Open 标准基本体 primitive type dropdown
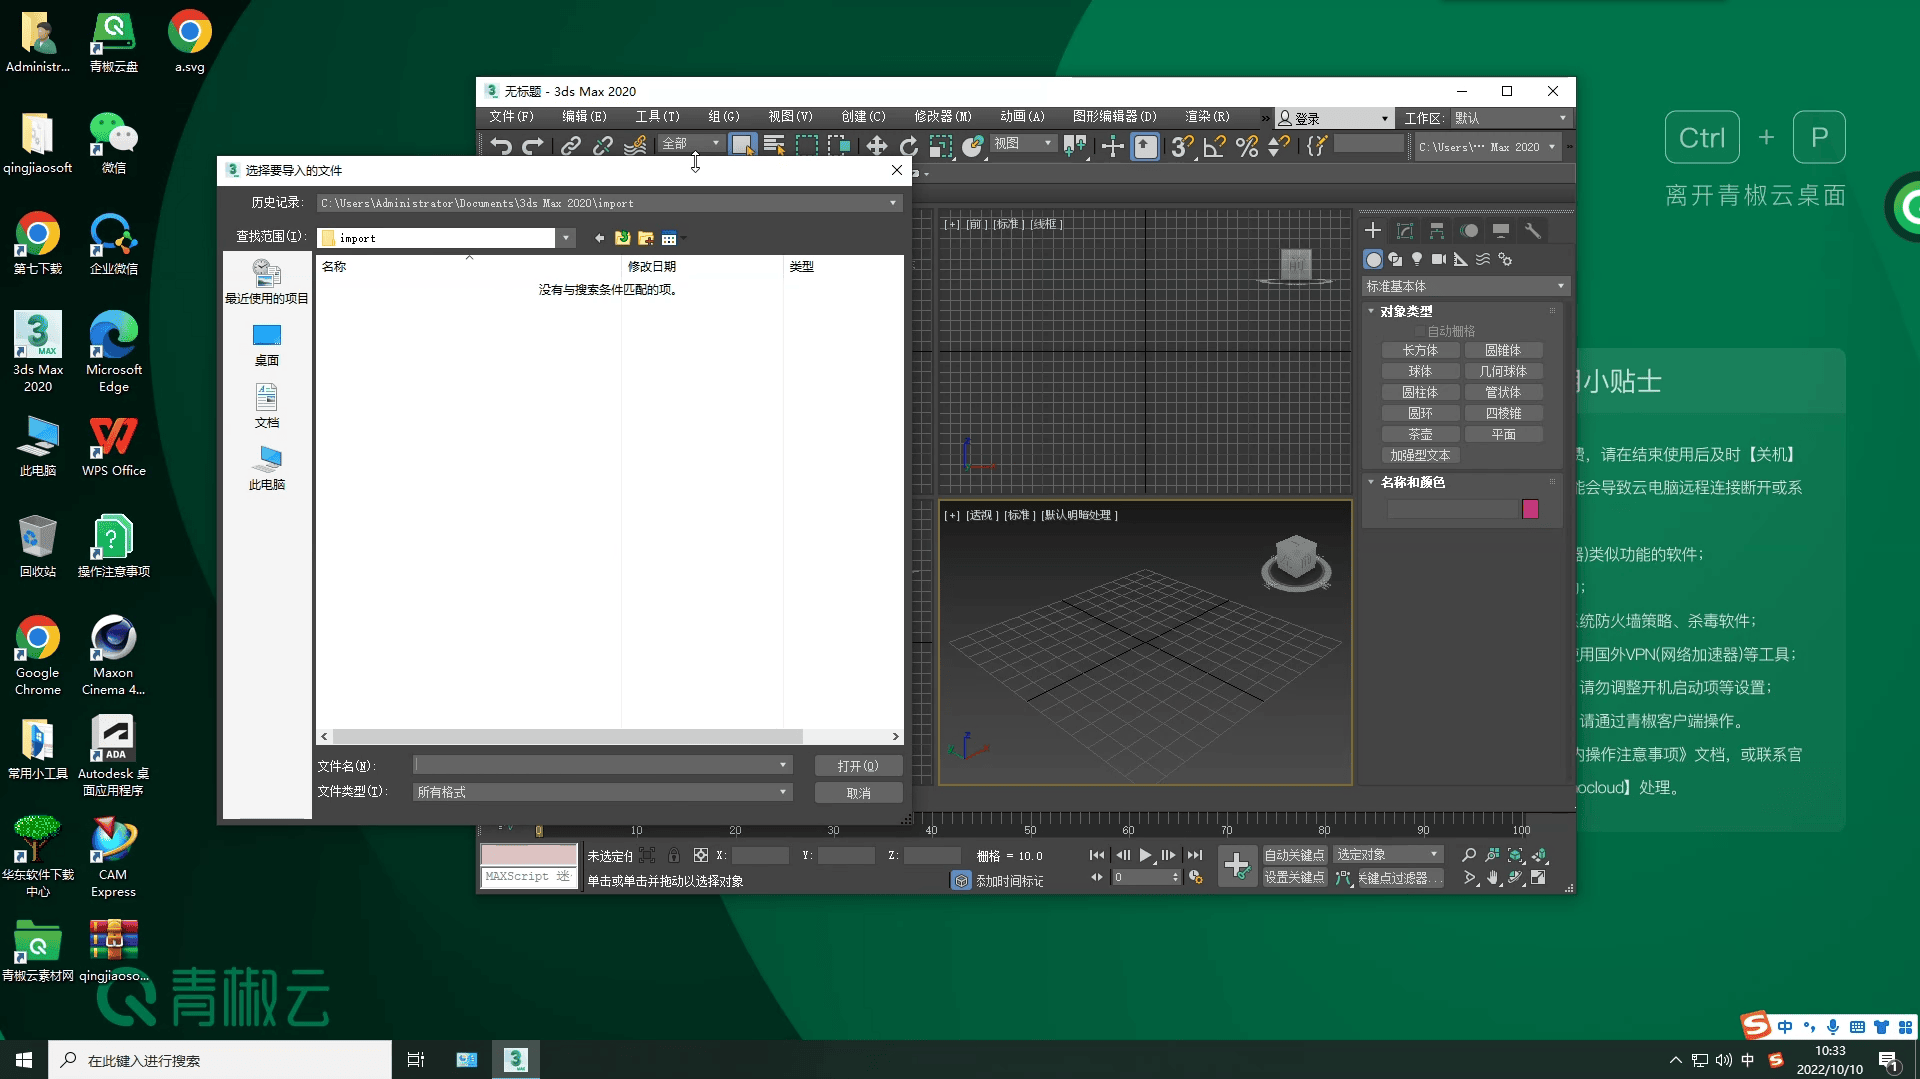This screenshot has width=1920, height=1079. click(1465, 286)
